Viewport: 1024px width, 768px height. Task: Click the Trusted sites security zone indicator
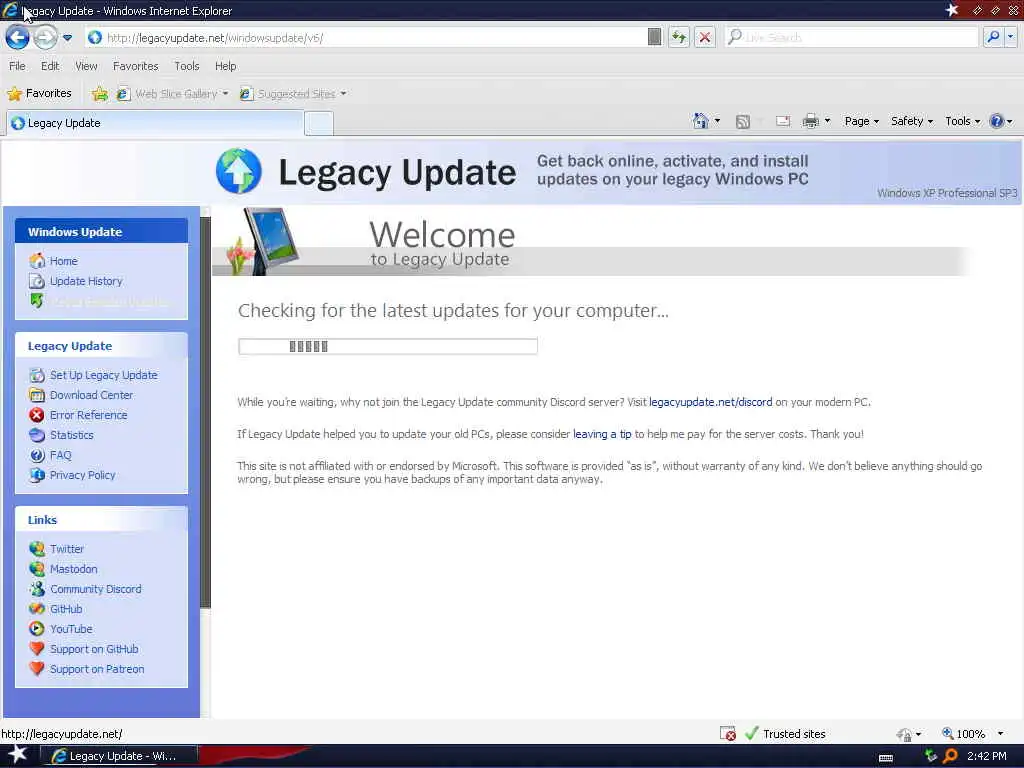(x=786, y=734)
